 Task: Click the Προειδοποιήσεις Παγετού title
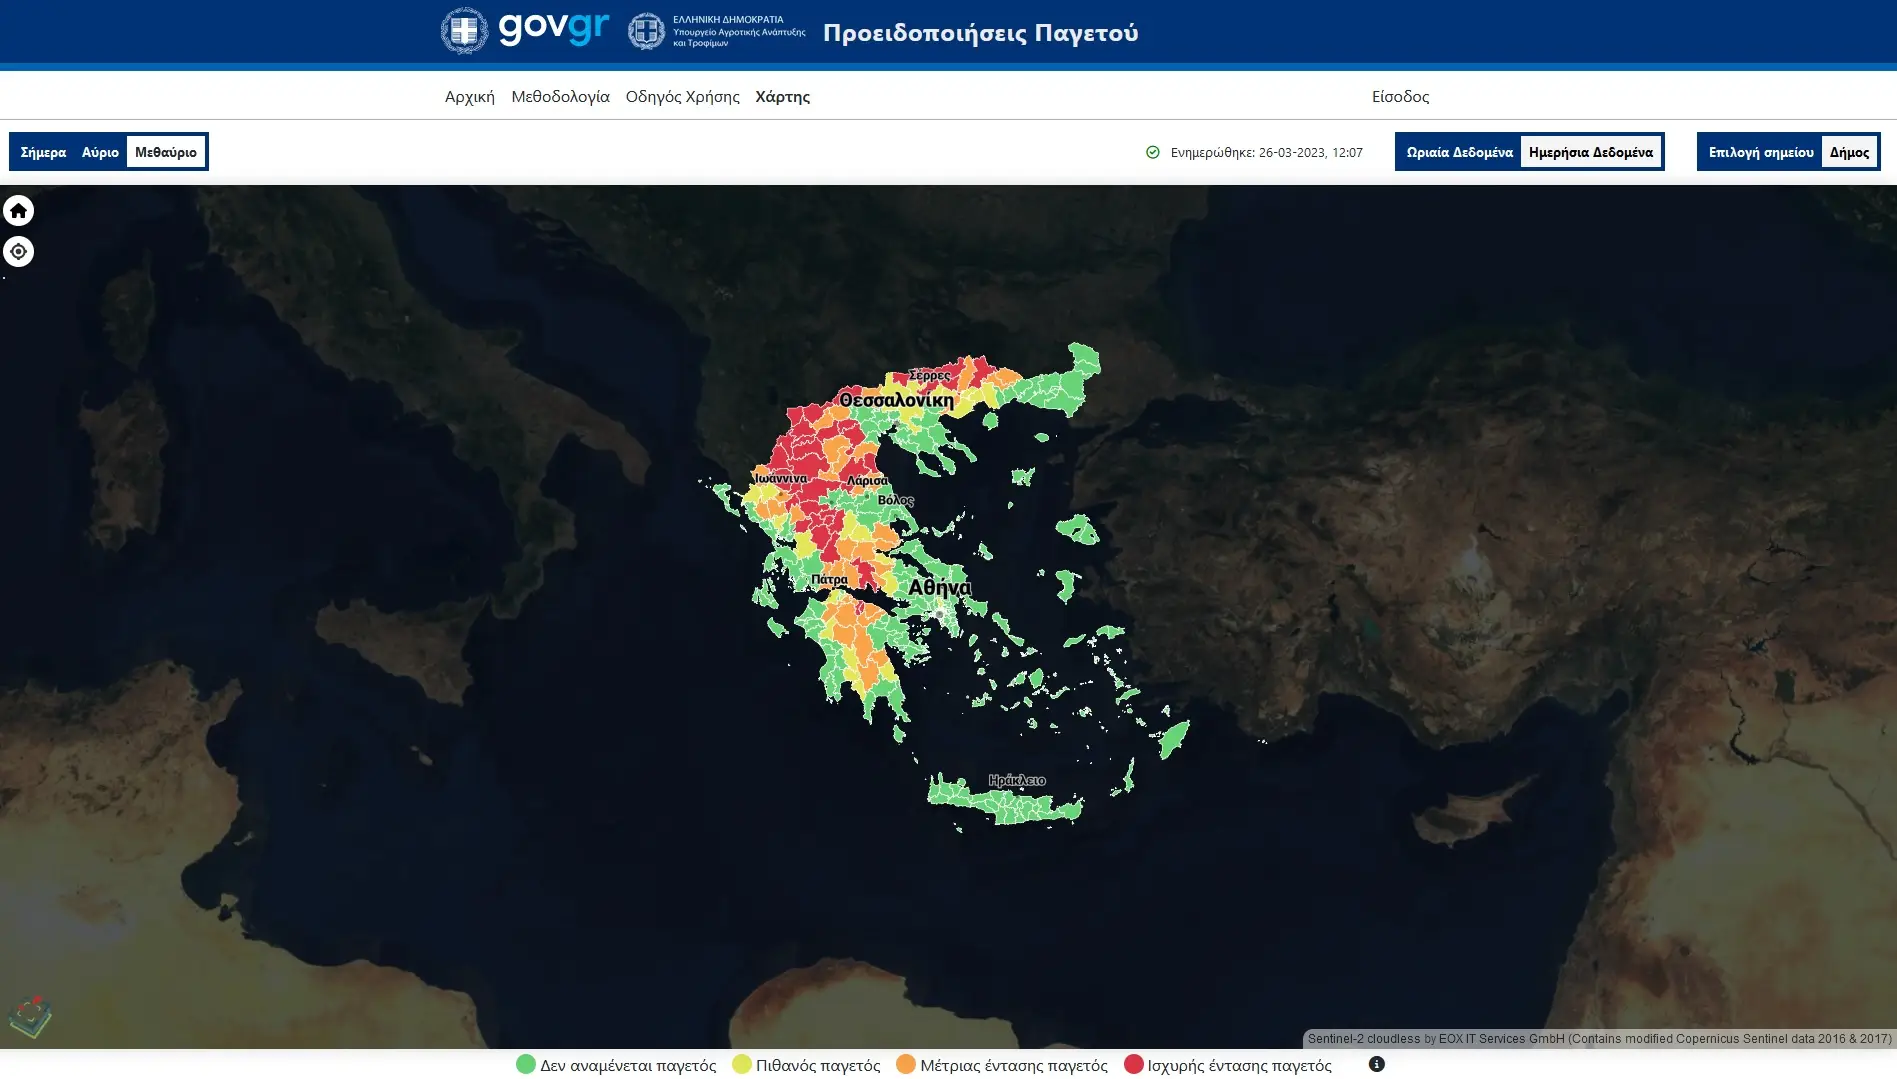[981, 33]
